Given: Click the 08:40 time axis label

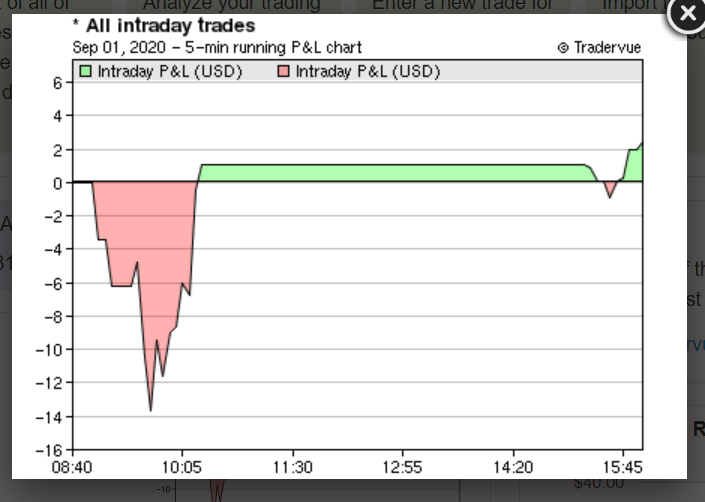Looking at the screenshot, I should point(73,466).
